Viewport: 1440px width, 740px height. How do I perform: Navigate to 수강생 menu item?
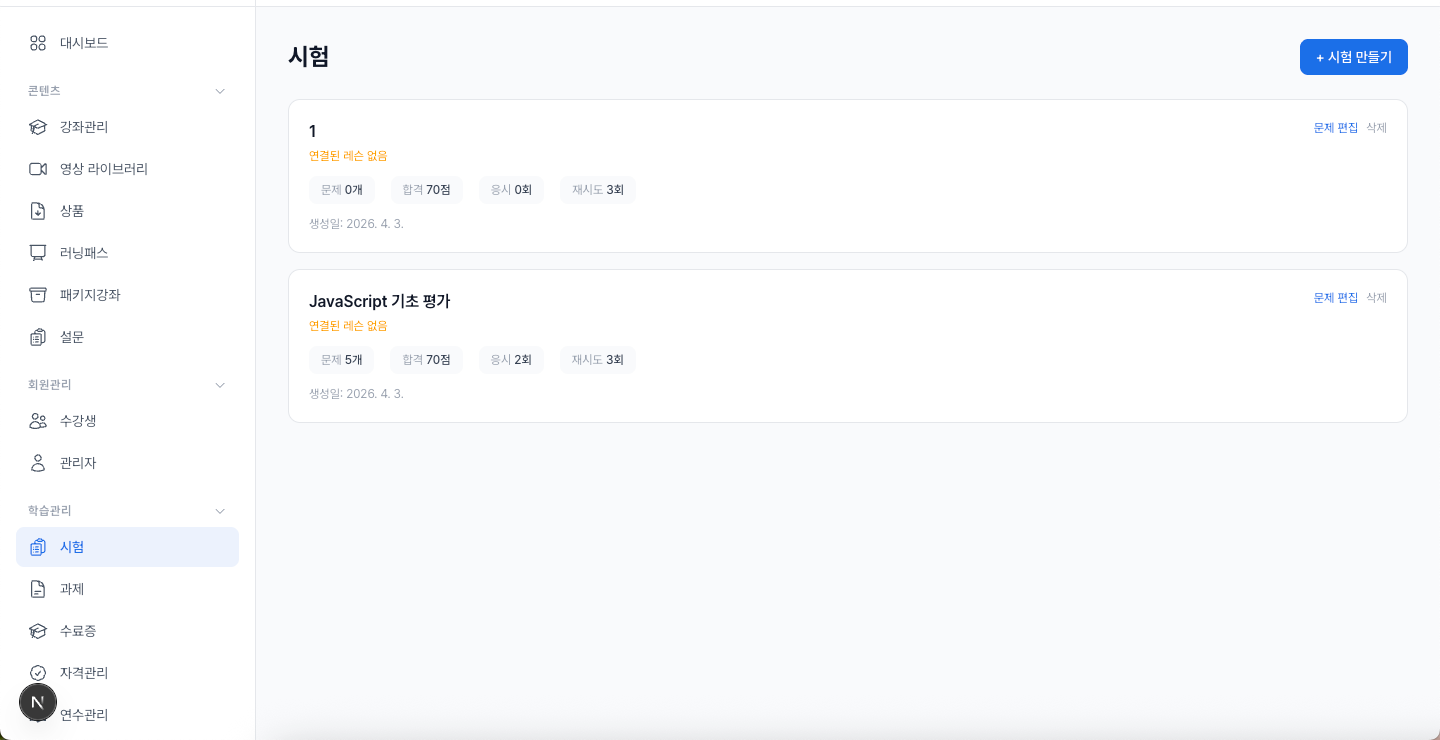(127, 421)
